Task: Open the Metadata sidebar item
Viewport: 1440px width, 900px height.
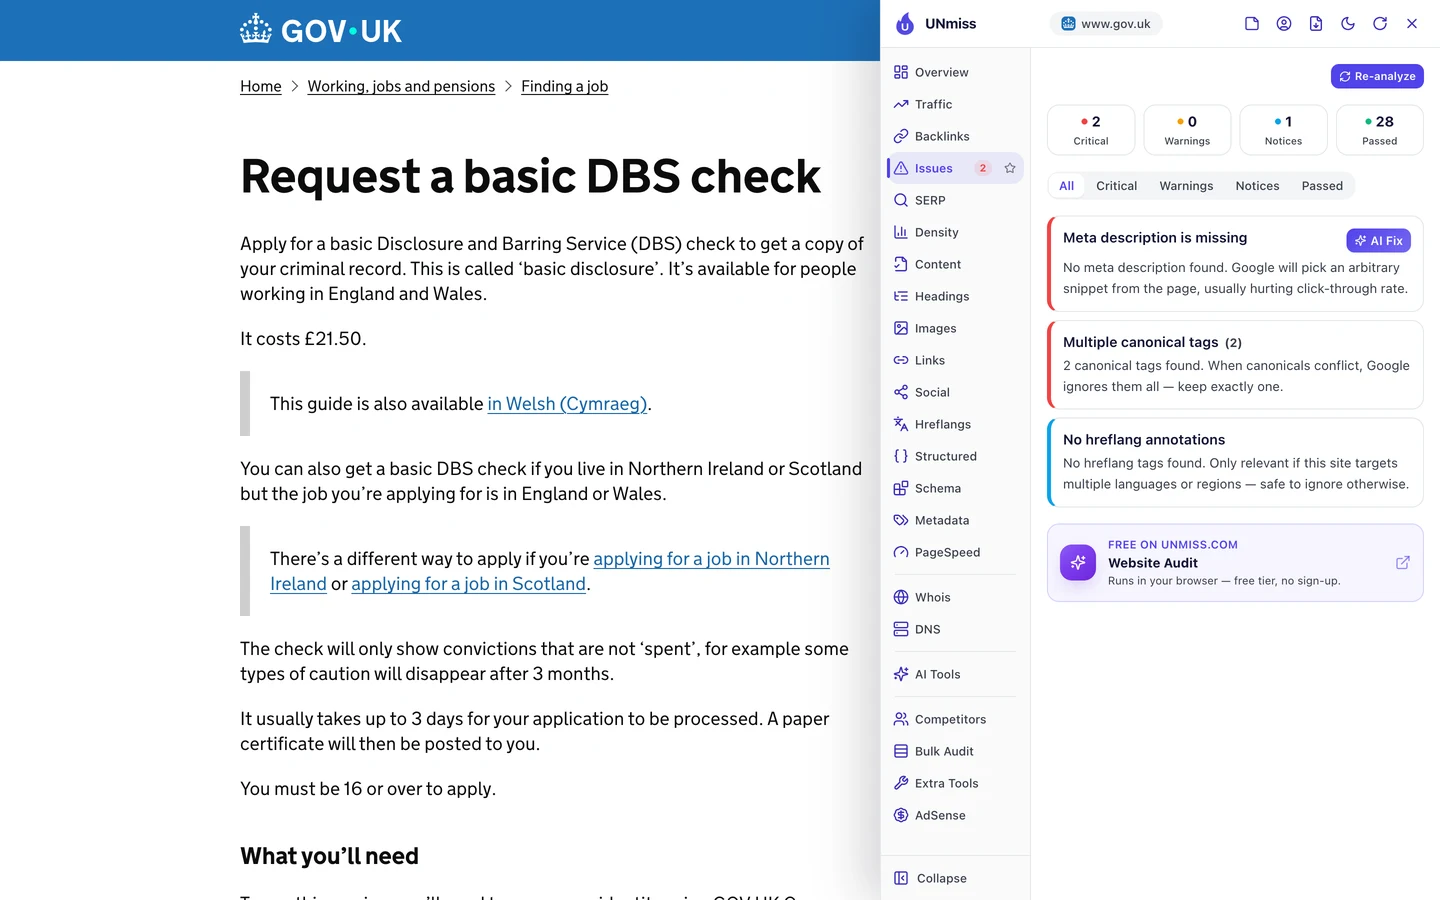Action: point(955,520)
